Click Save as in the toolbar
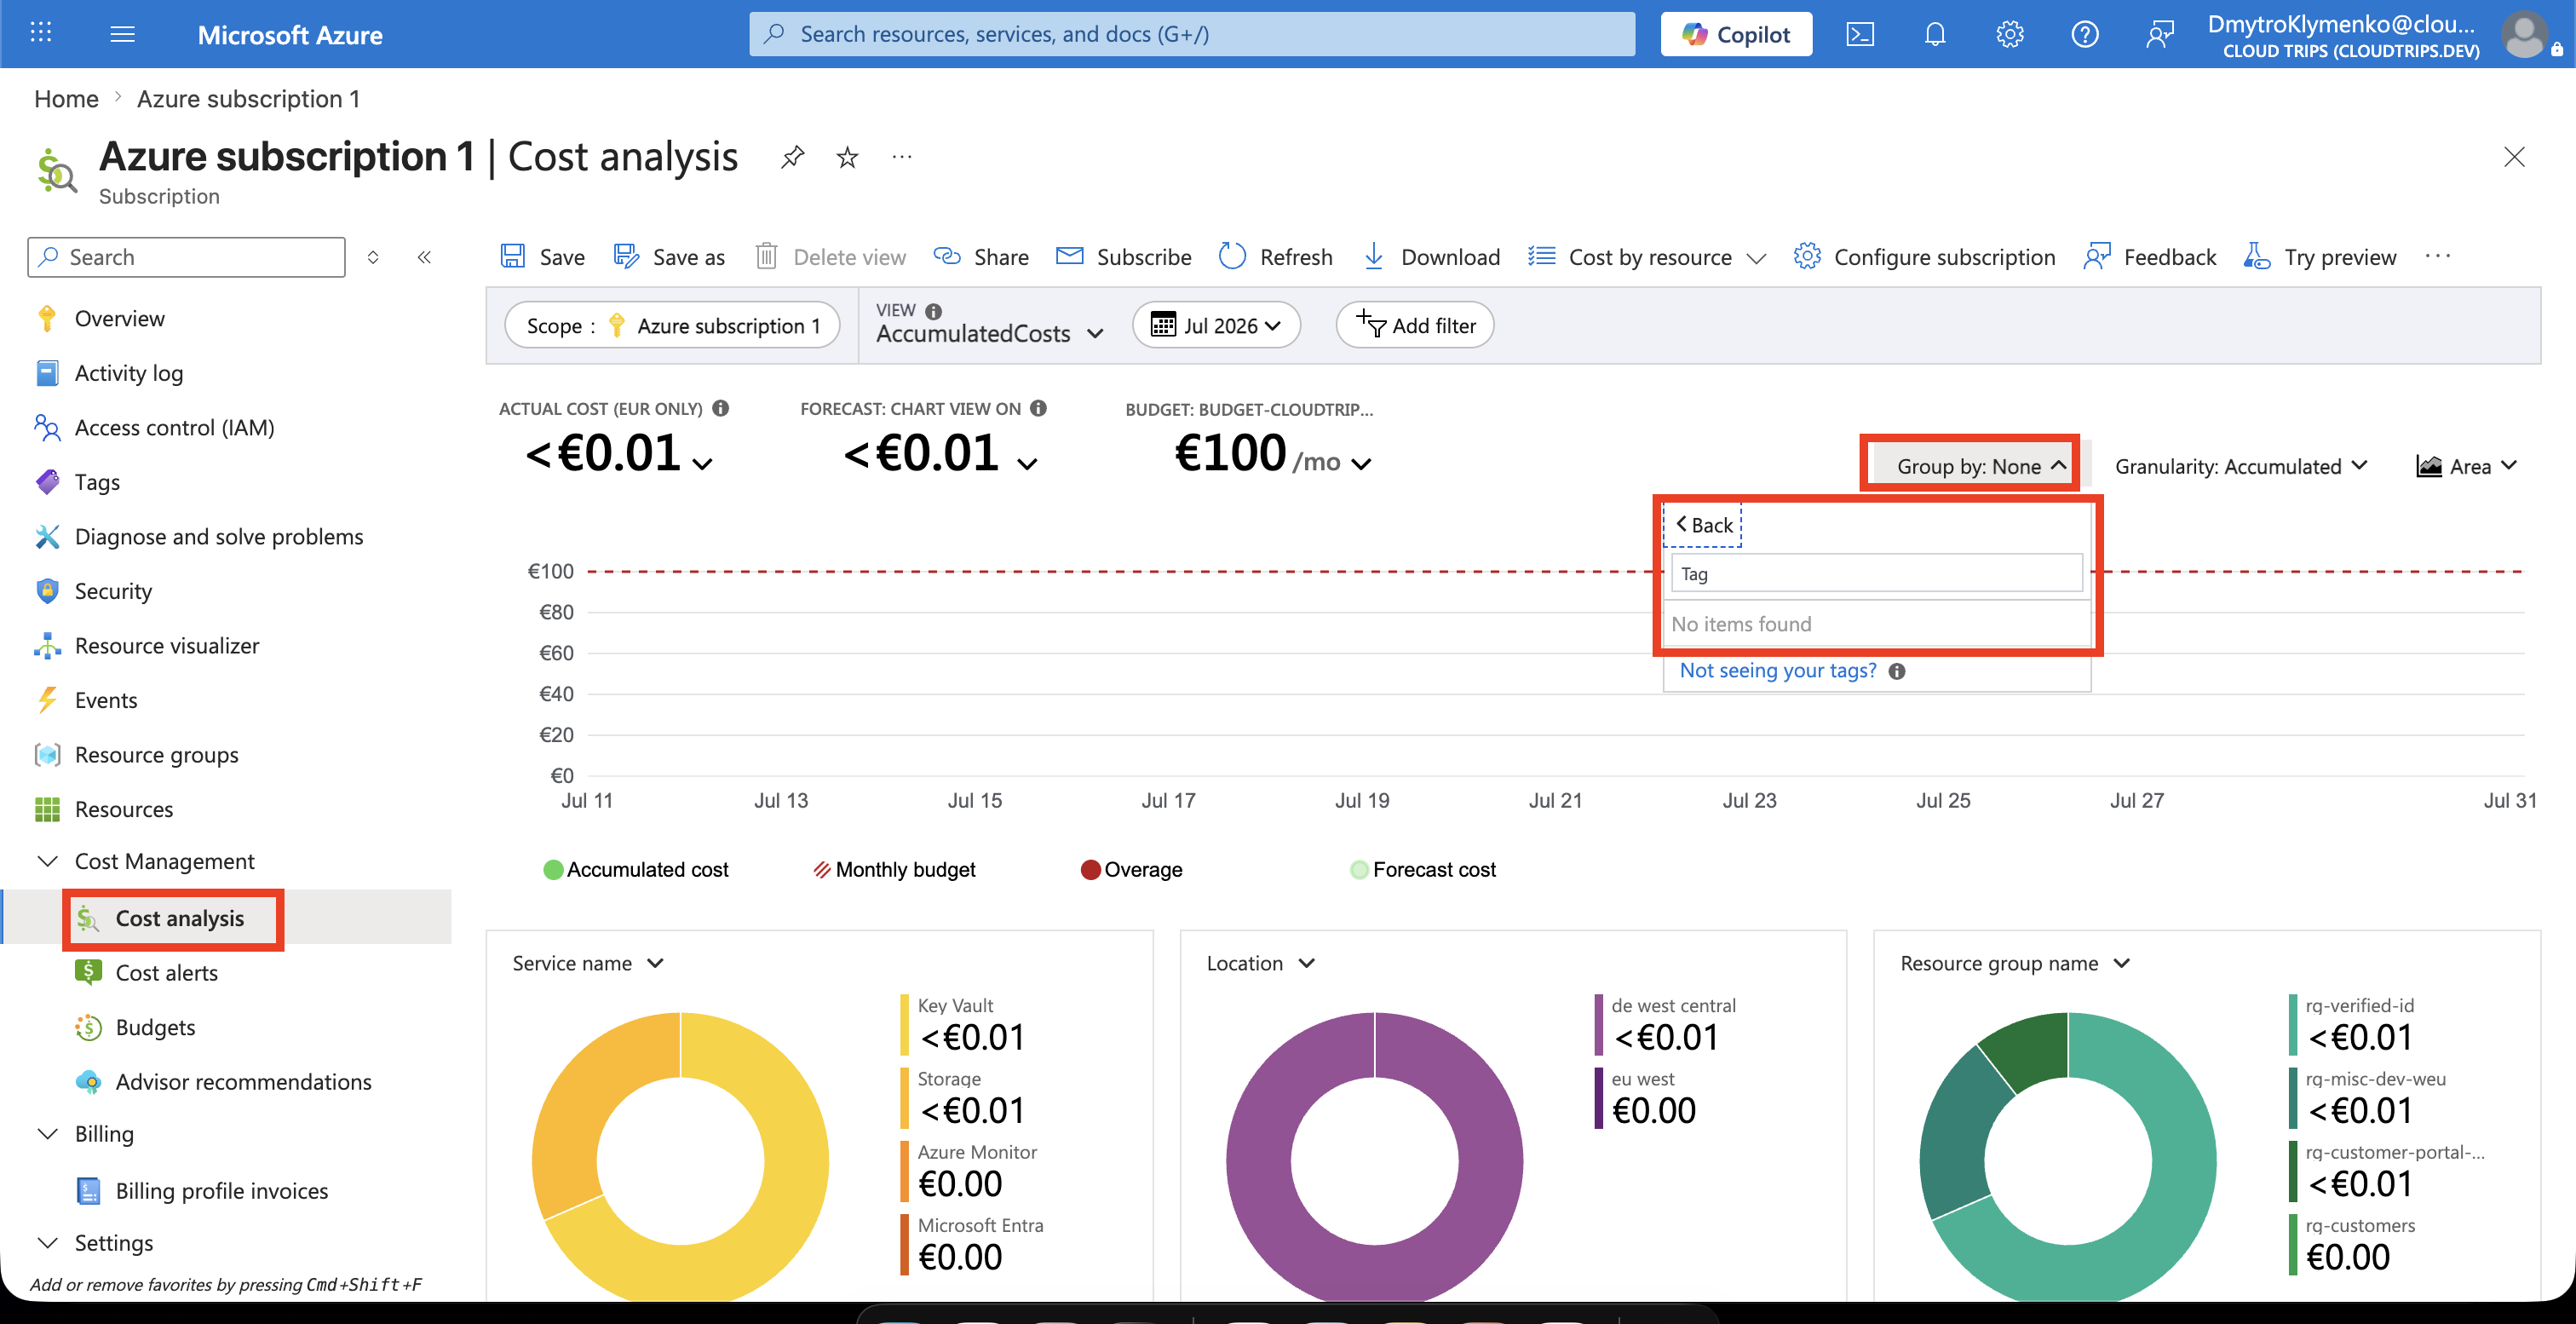Screen dimensions: 2576x1324 tap(669, 257)
